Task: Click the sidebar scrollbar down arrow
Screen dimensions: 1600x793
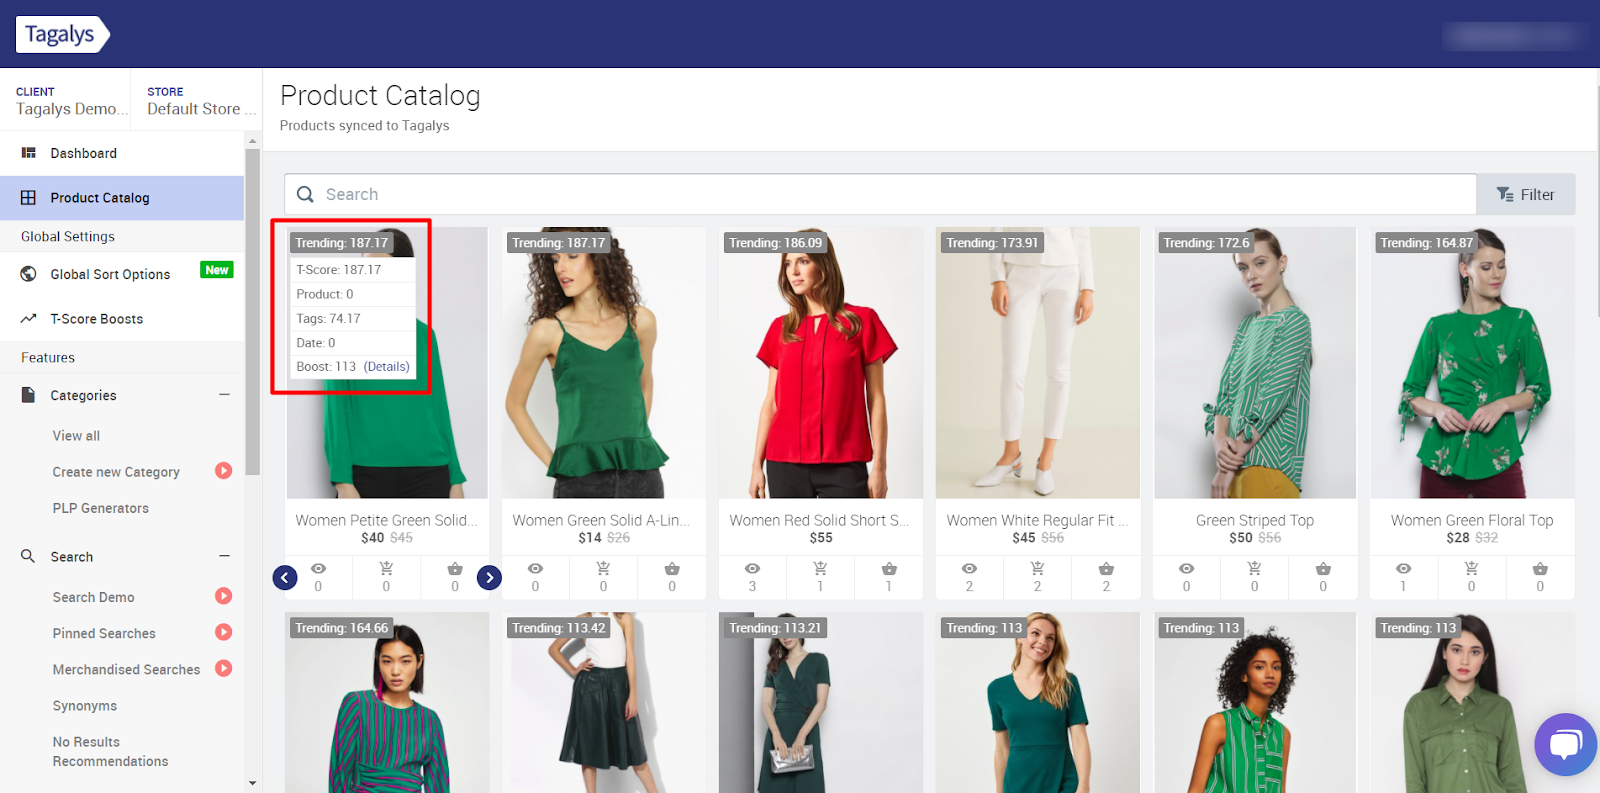Action: 252,784
